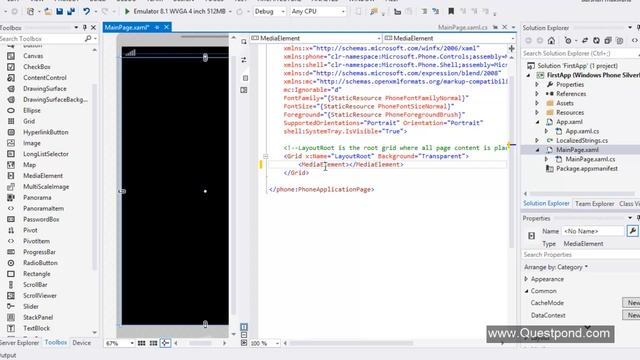The width and height of the screenshot is (640, 360).
Task: Click the Save toolbar icon
Action: point(60,11)
